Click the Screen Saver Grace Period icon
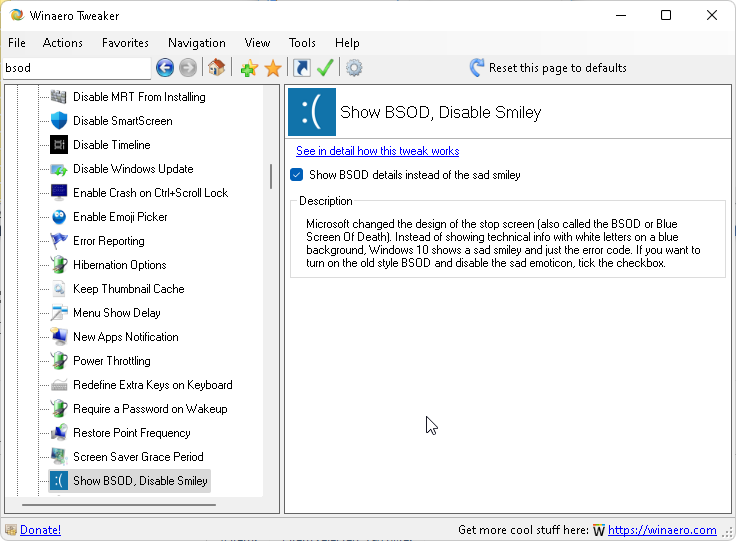 [59, 457]
